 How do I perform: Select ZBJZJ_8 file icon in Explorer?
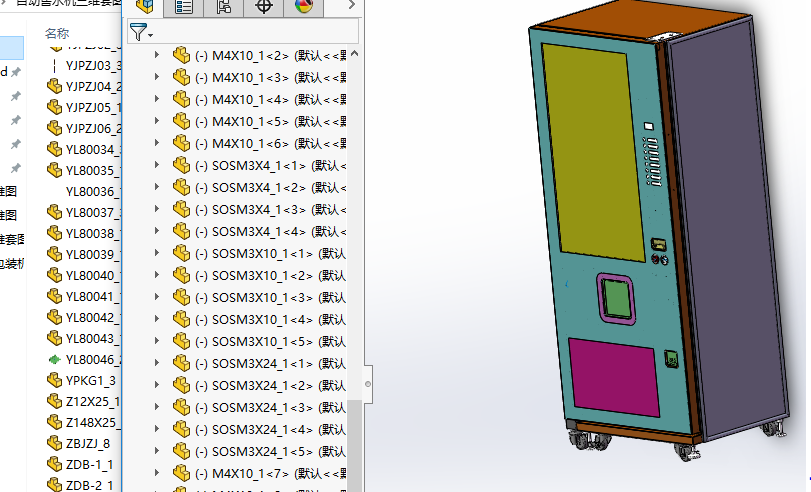point(54,443)
